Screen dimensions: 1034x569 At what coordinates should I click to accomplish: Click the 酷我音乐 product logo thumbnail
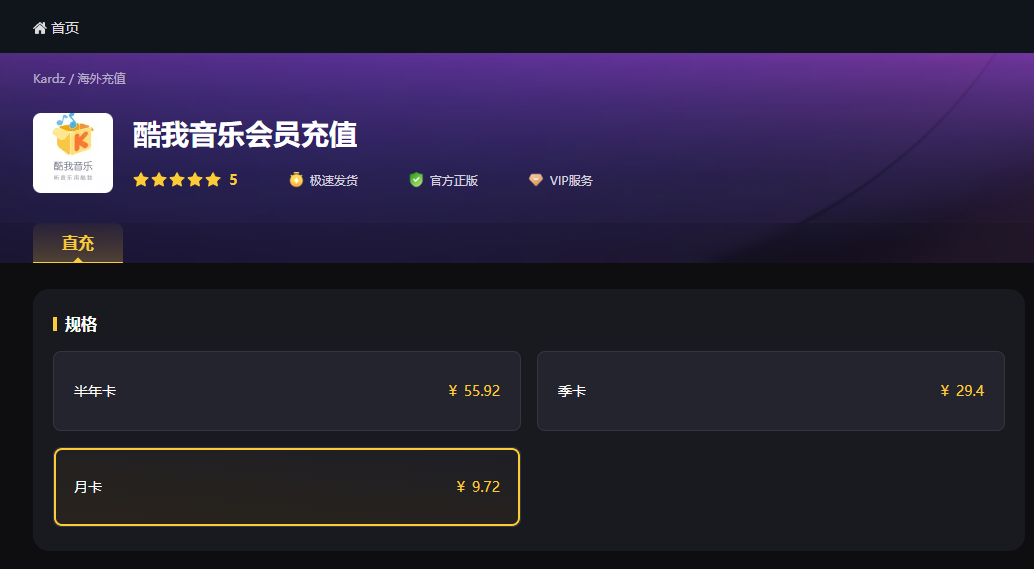click(73, 153)
